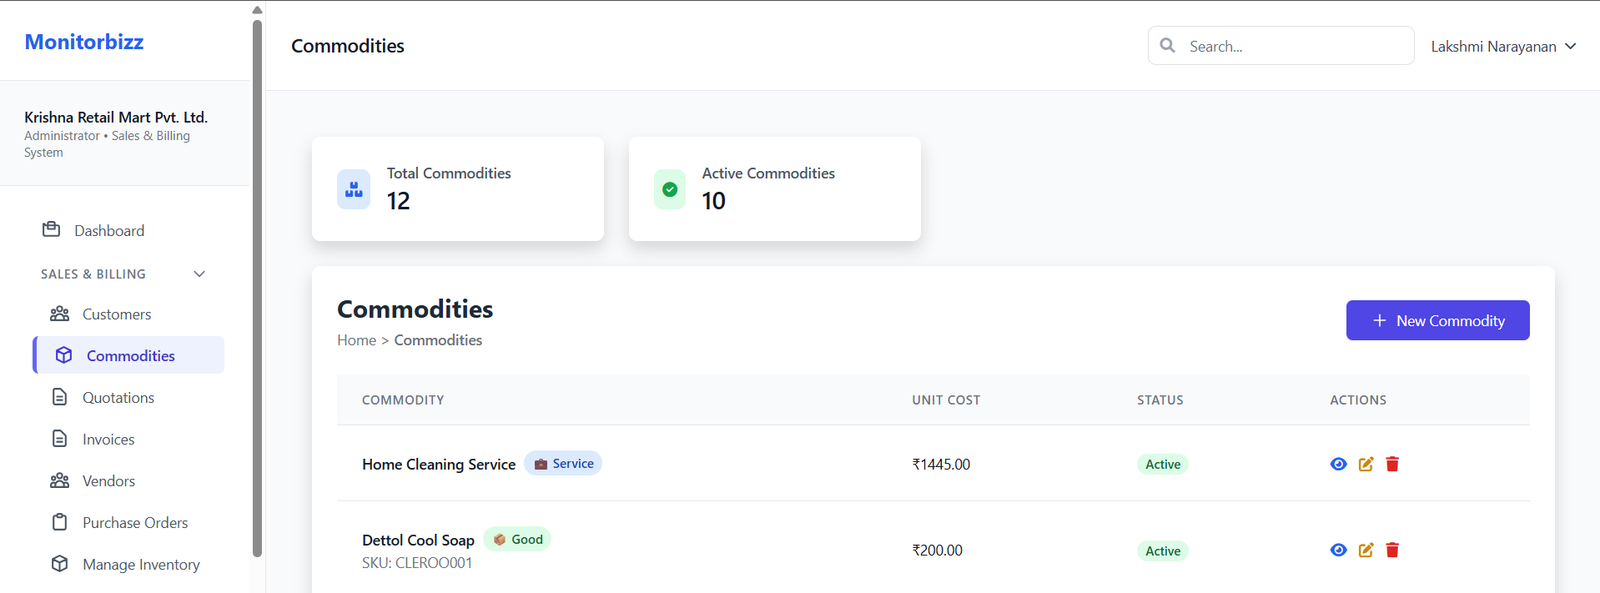Click the Active Commodities green check icon
1600x593 pixels.
670,189
